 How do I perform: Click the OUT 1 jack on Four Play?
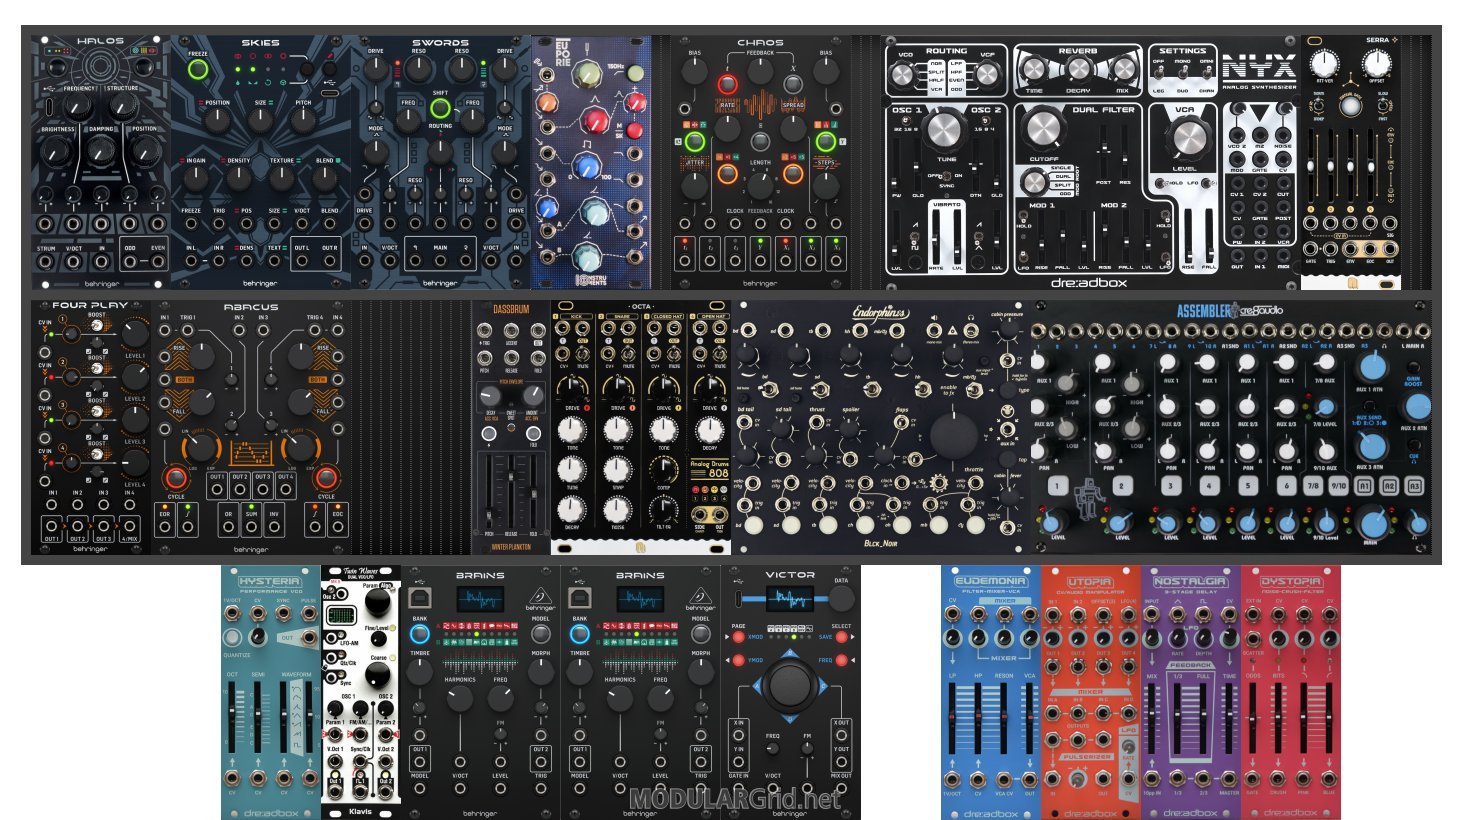pos(51,525)
